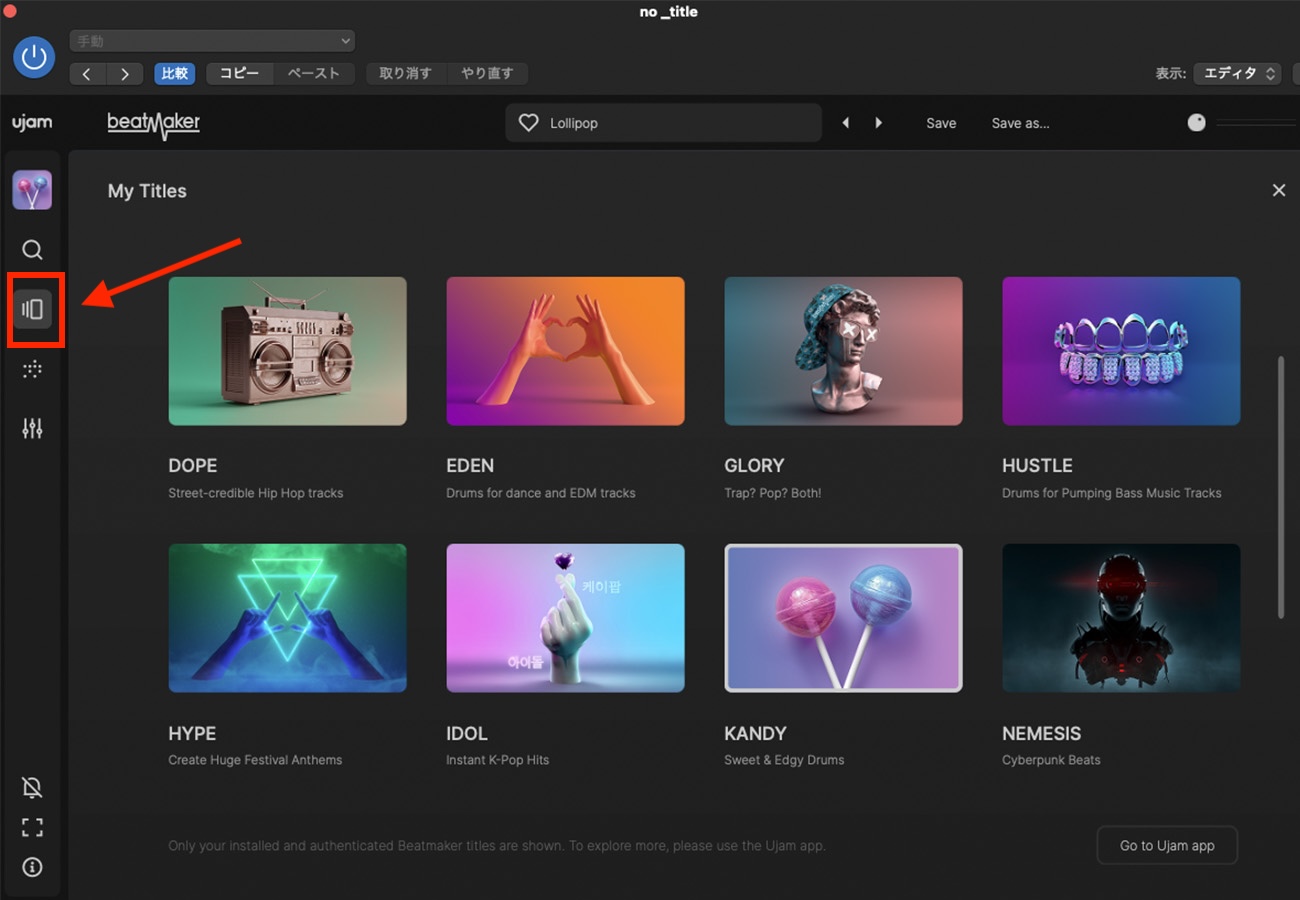The image size is (1300, 900).
Task: Go to previous setting with left chevron
Action: tap(88, 74)
